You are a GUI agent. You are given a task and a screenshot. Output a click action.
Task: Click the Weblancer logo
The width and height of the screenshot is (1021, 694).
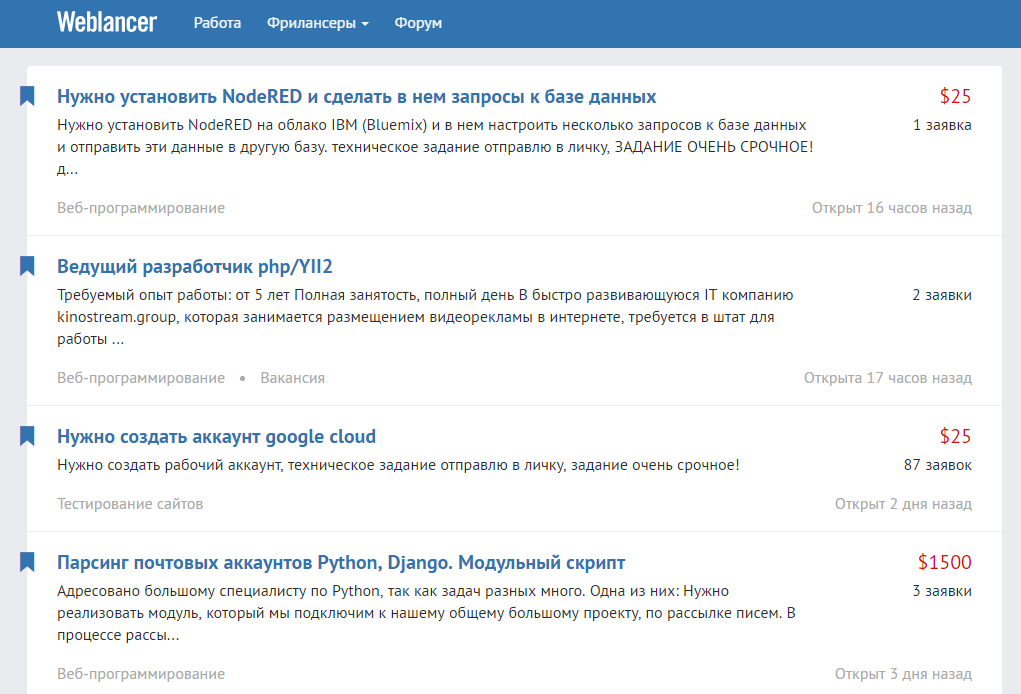point(106,22)
